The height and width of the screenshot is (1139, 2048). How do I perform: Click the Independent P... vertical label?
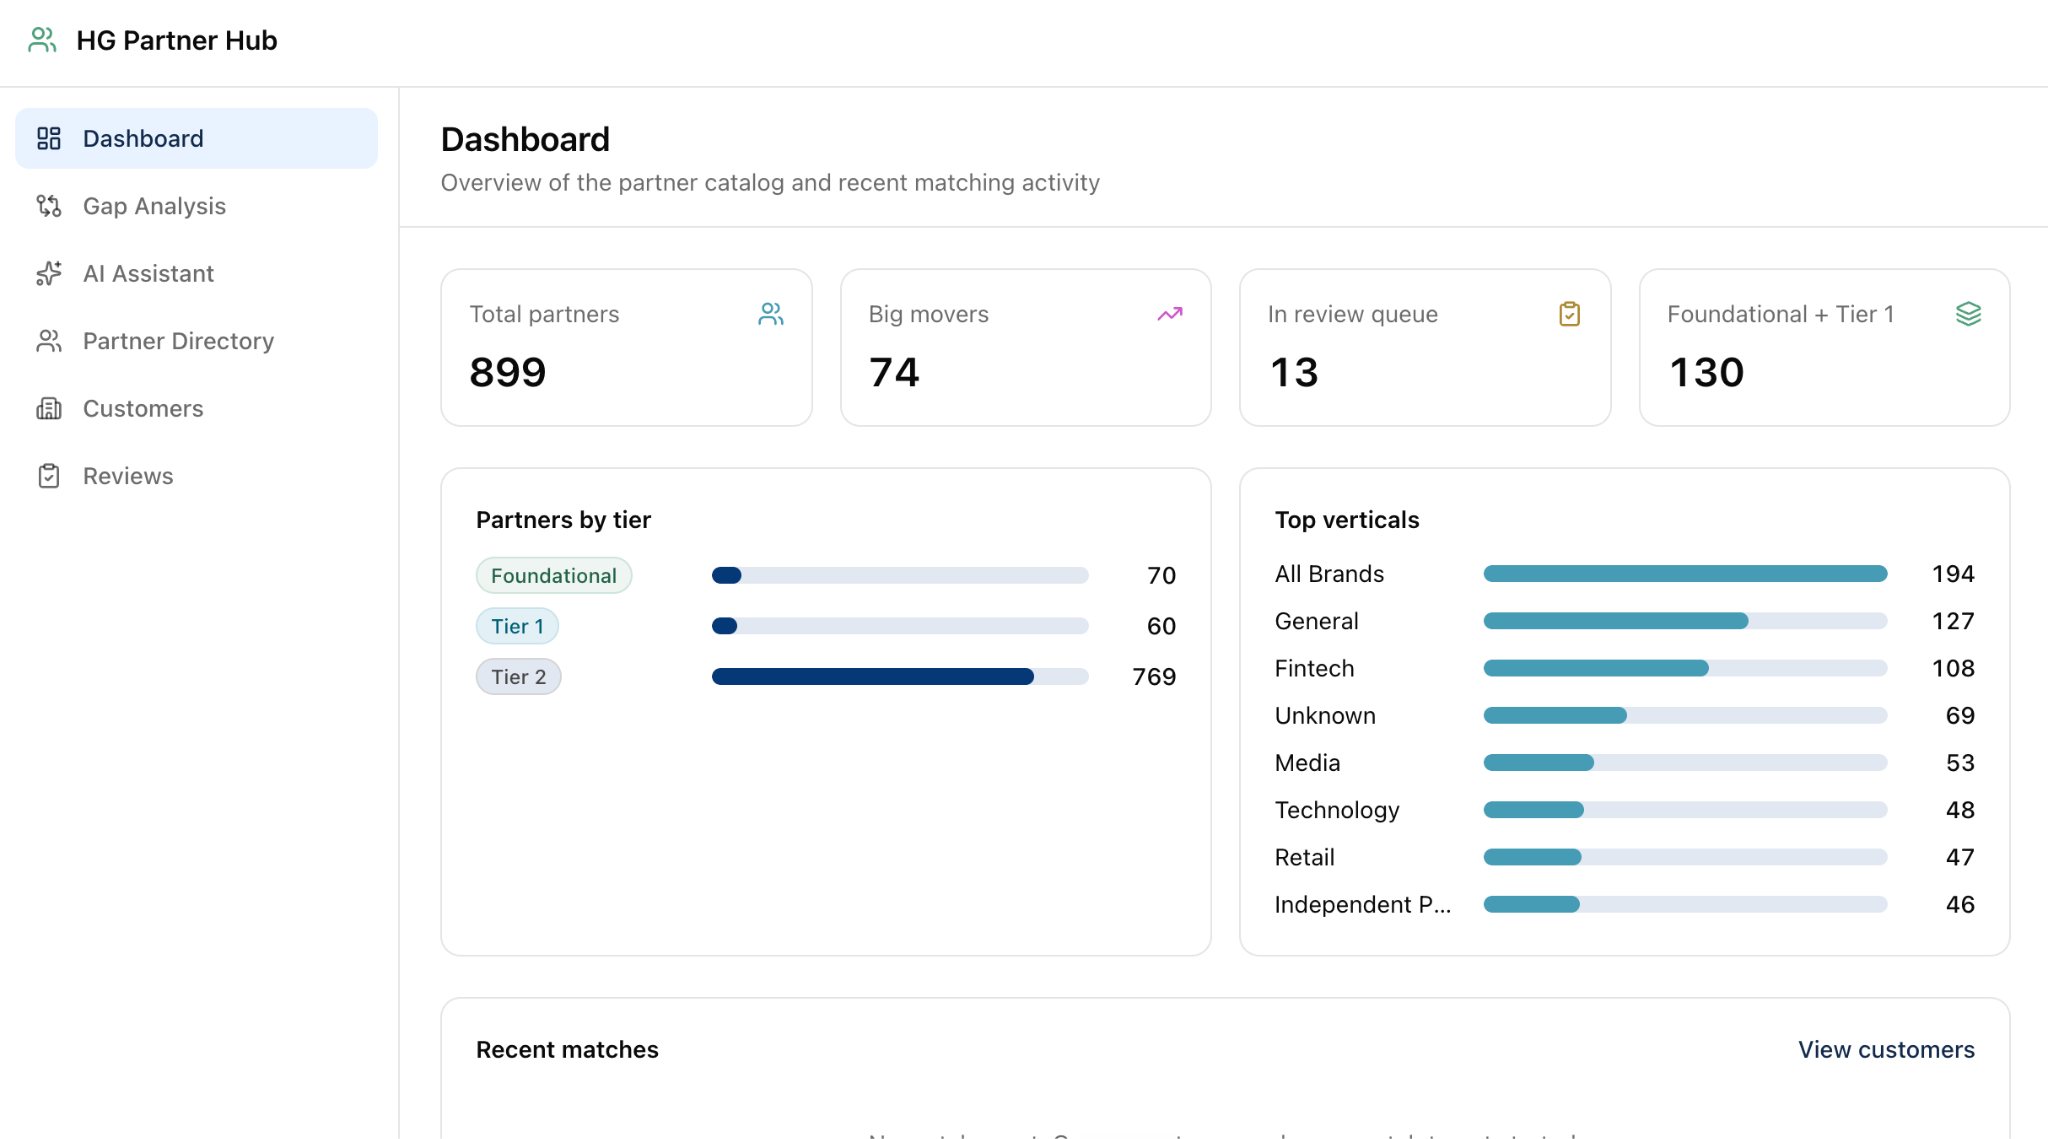click(1362, 904)
